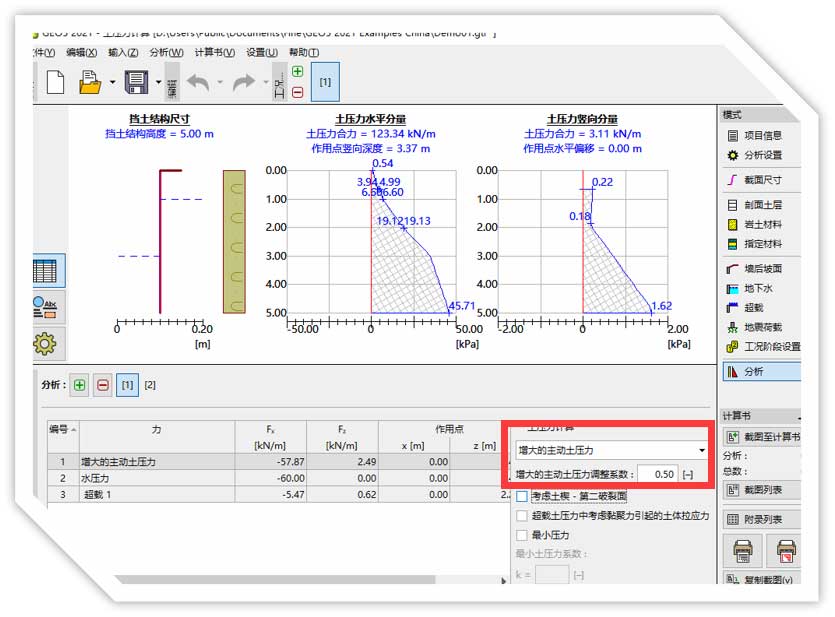Click the Undo arrow in toolbar
Image resolution: width=835 pixels, height=617 pixels.
[x=198, y=83]
